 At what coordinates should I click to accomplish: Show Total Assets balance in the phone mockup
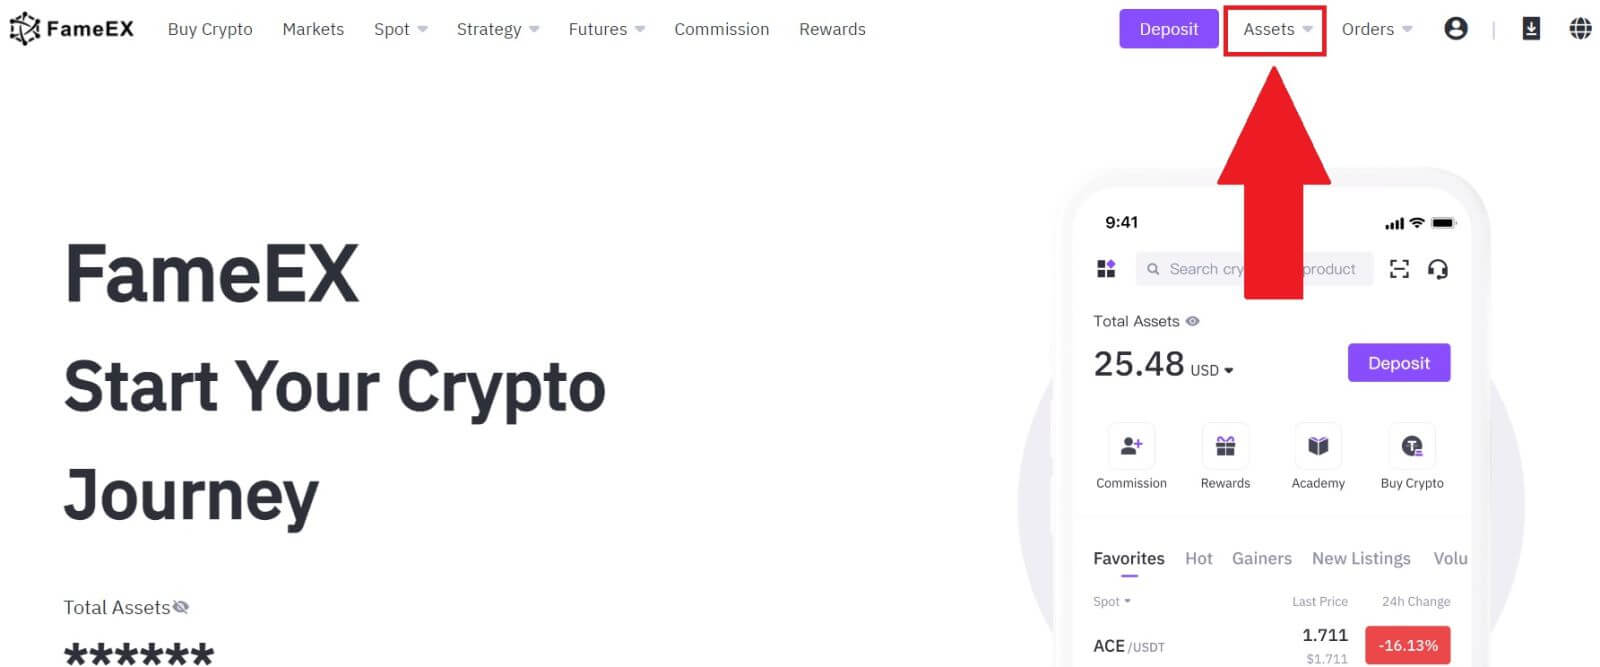click(x=1191, y=321)
